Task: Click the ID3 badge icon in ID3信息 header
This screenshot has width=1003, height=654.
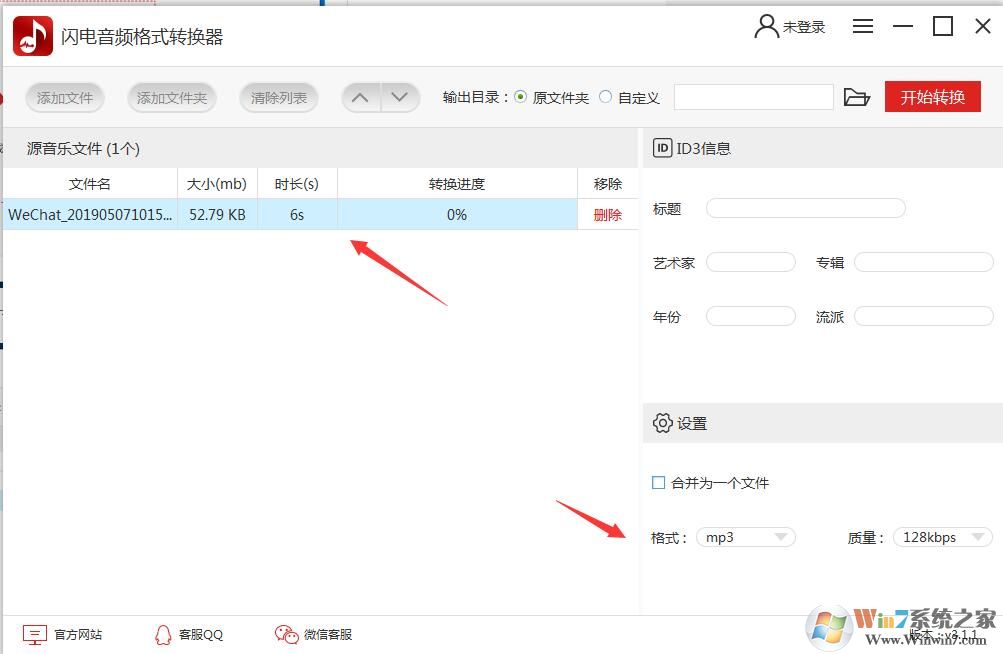Action: pos(662,147)
